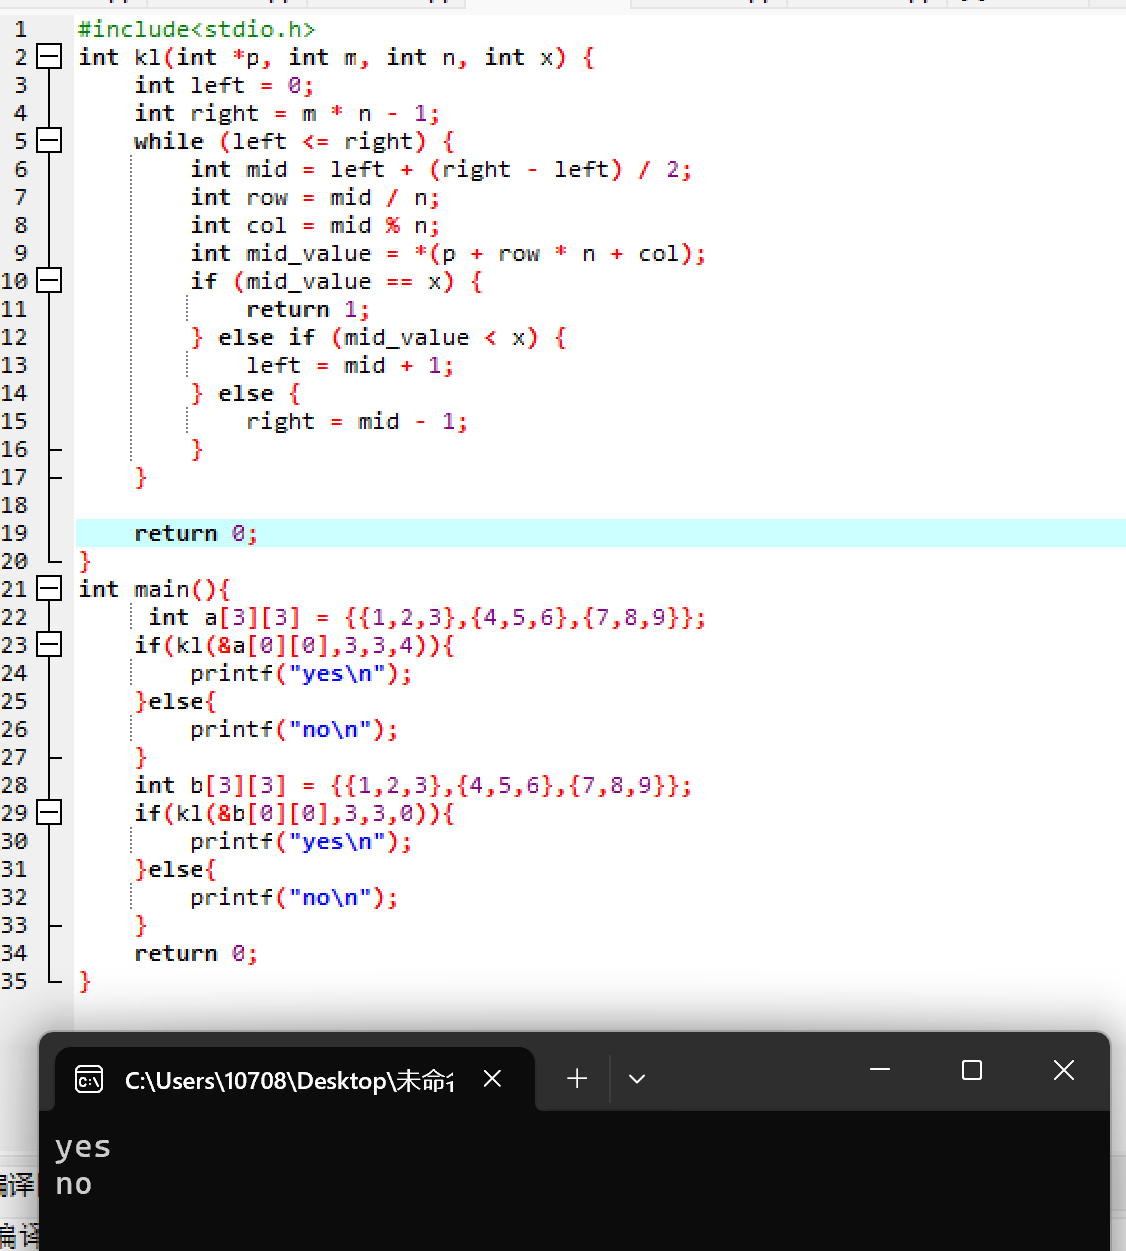Image resolution: width=1126 pixels, height=1251 pixels.
Task: Open a new terminal tab with plus button
Action: [x=577, y=1078]
